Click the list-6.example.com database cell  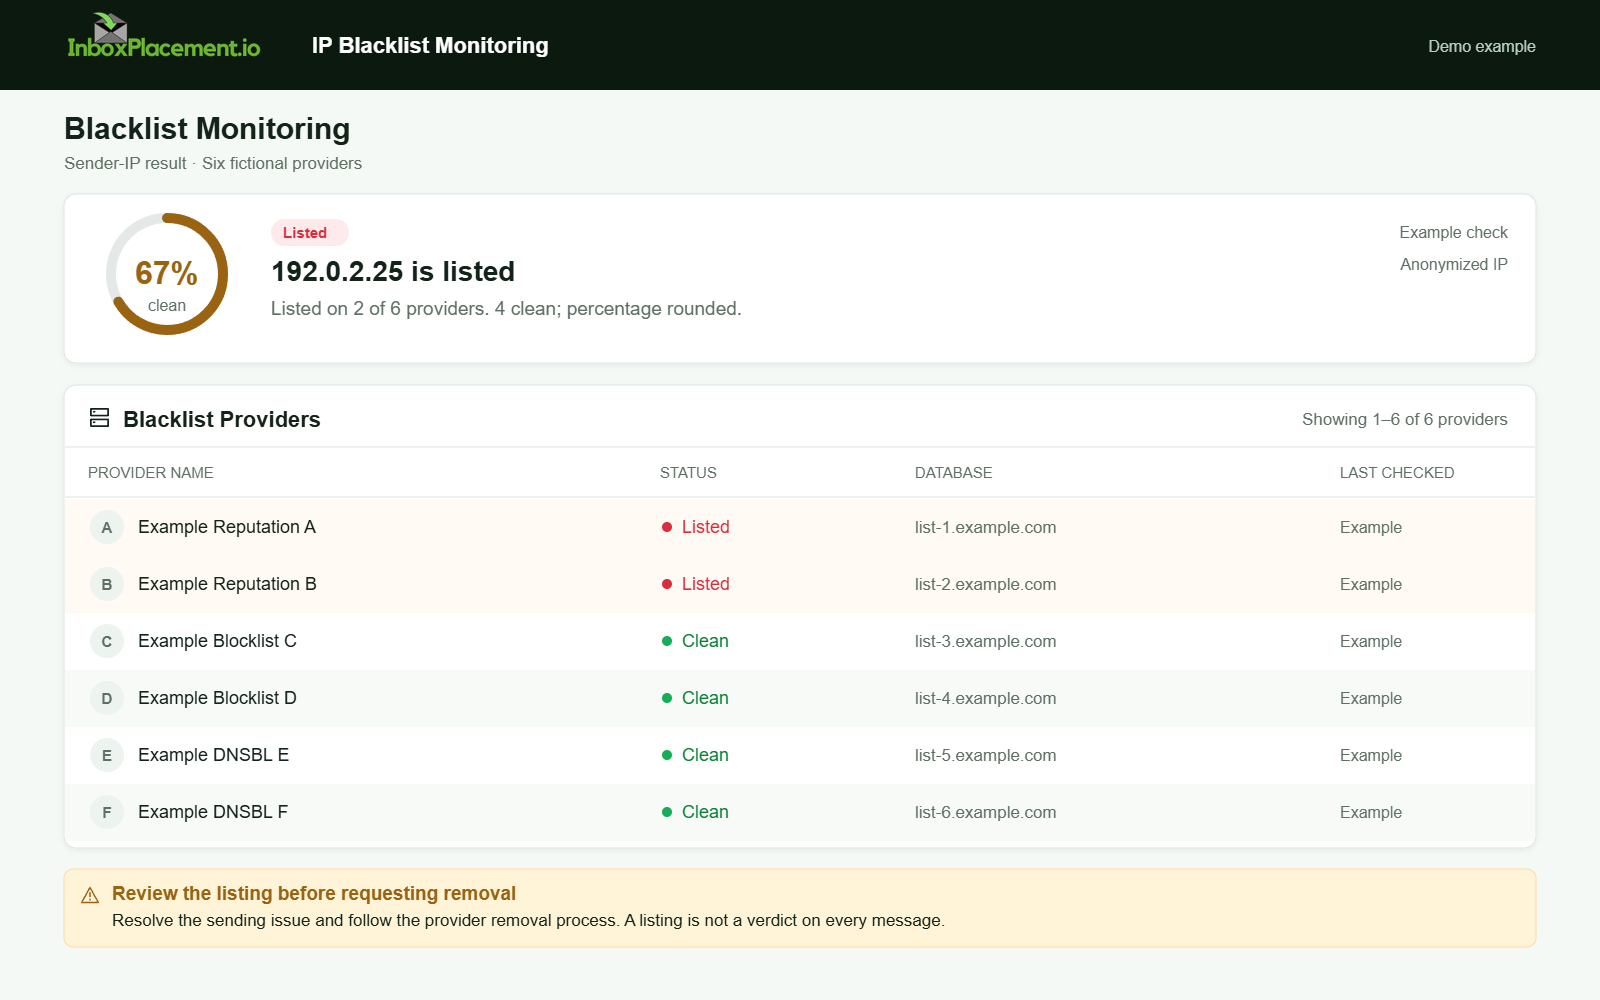[x=985, y=812]
